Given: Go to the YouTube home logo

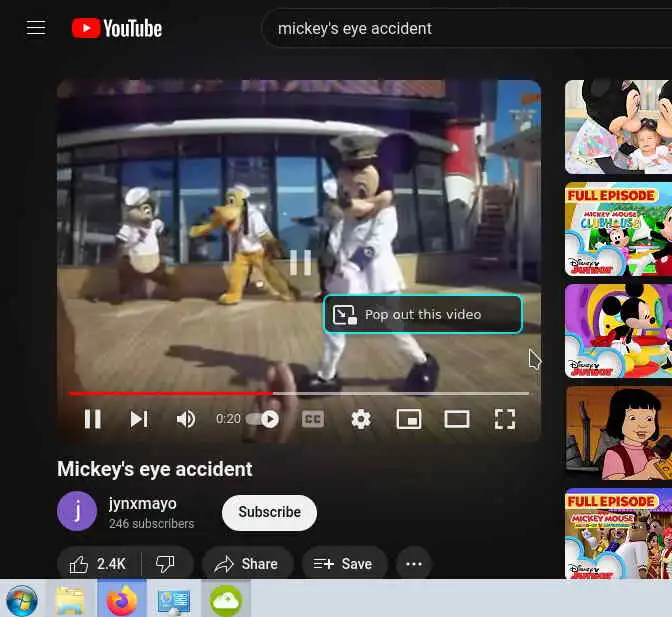Looking at the screenshot, I should pos(117,28).
